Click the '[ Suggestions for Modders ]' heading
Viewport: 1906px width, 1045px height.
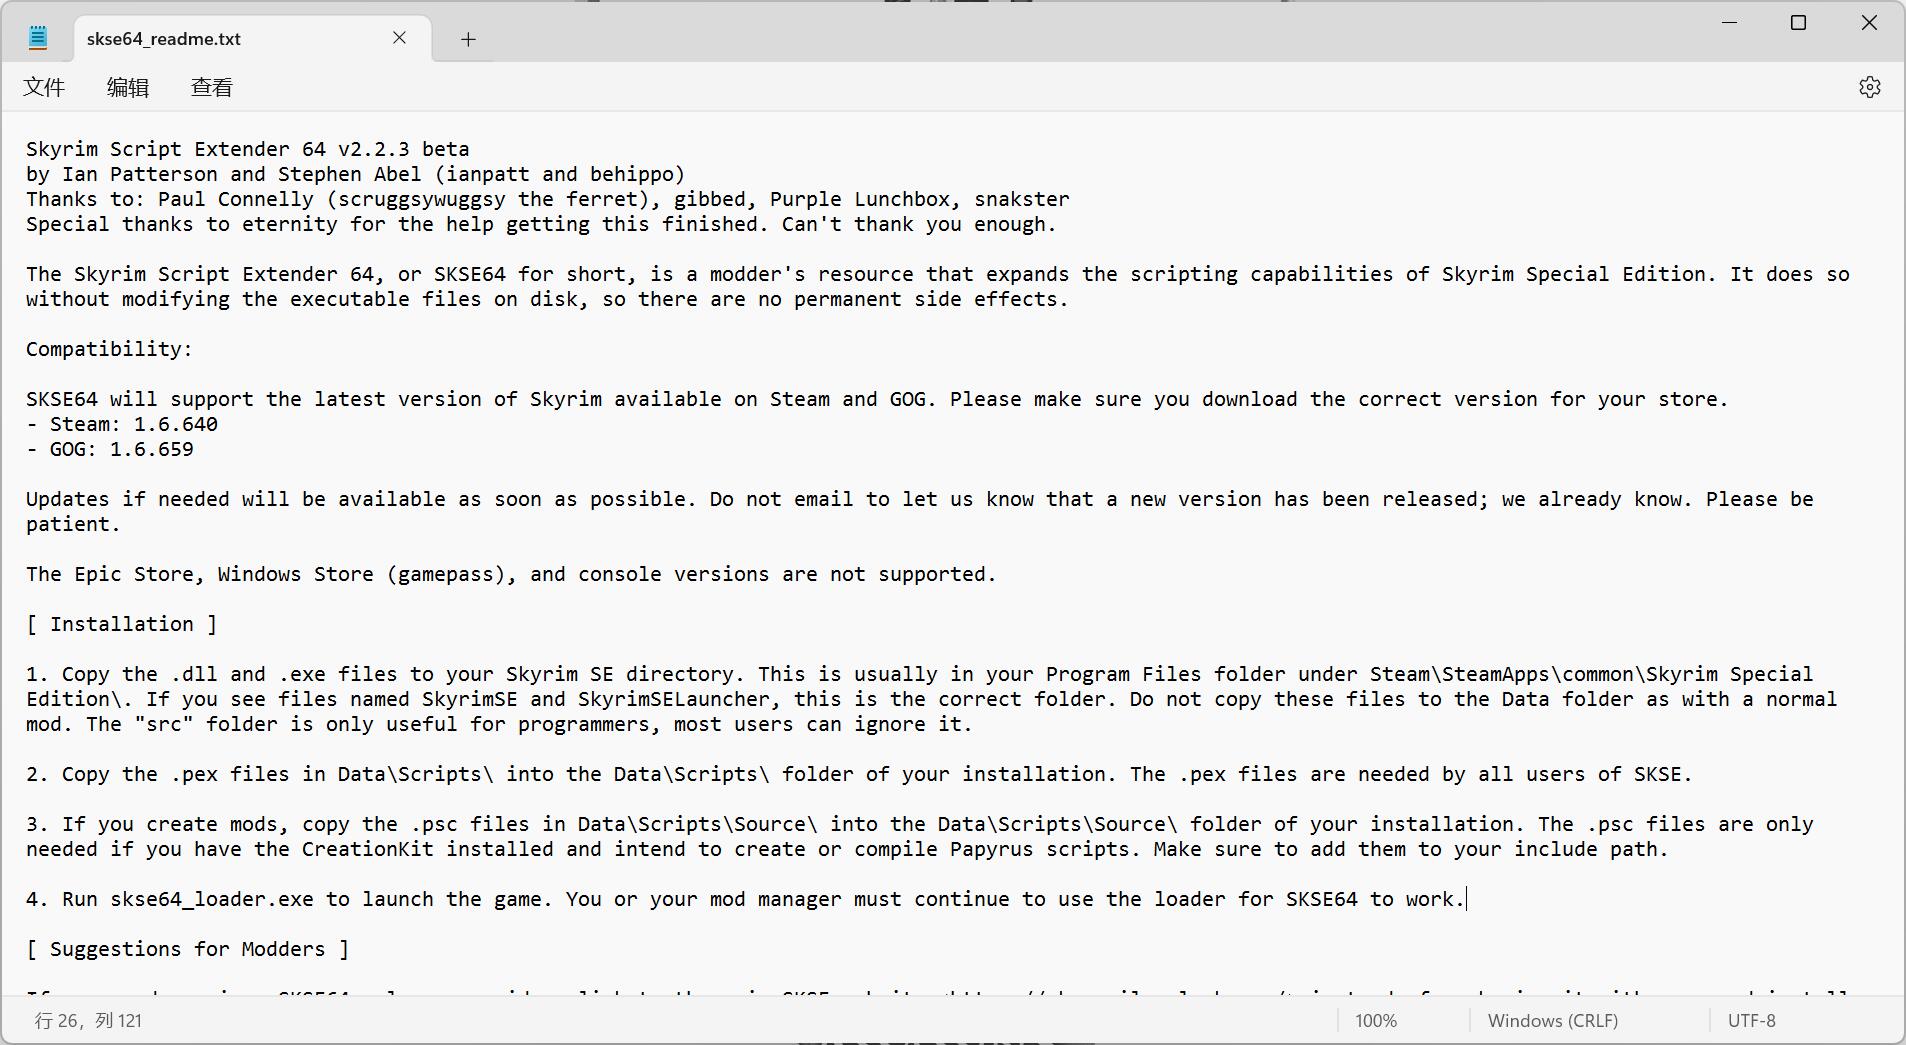[x=188, y=949]
